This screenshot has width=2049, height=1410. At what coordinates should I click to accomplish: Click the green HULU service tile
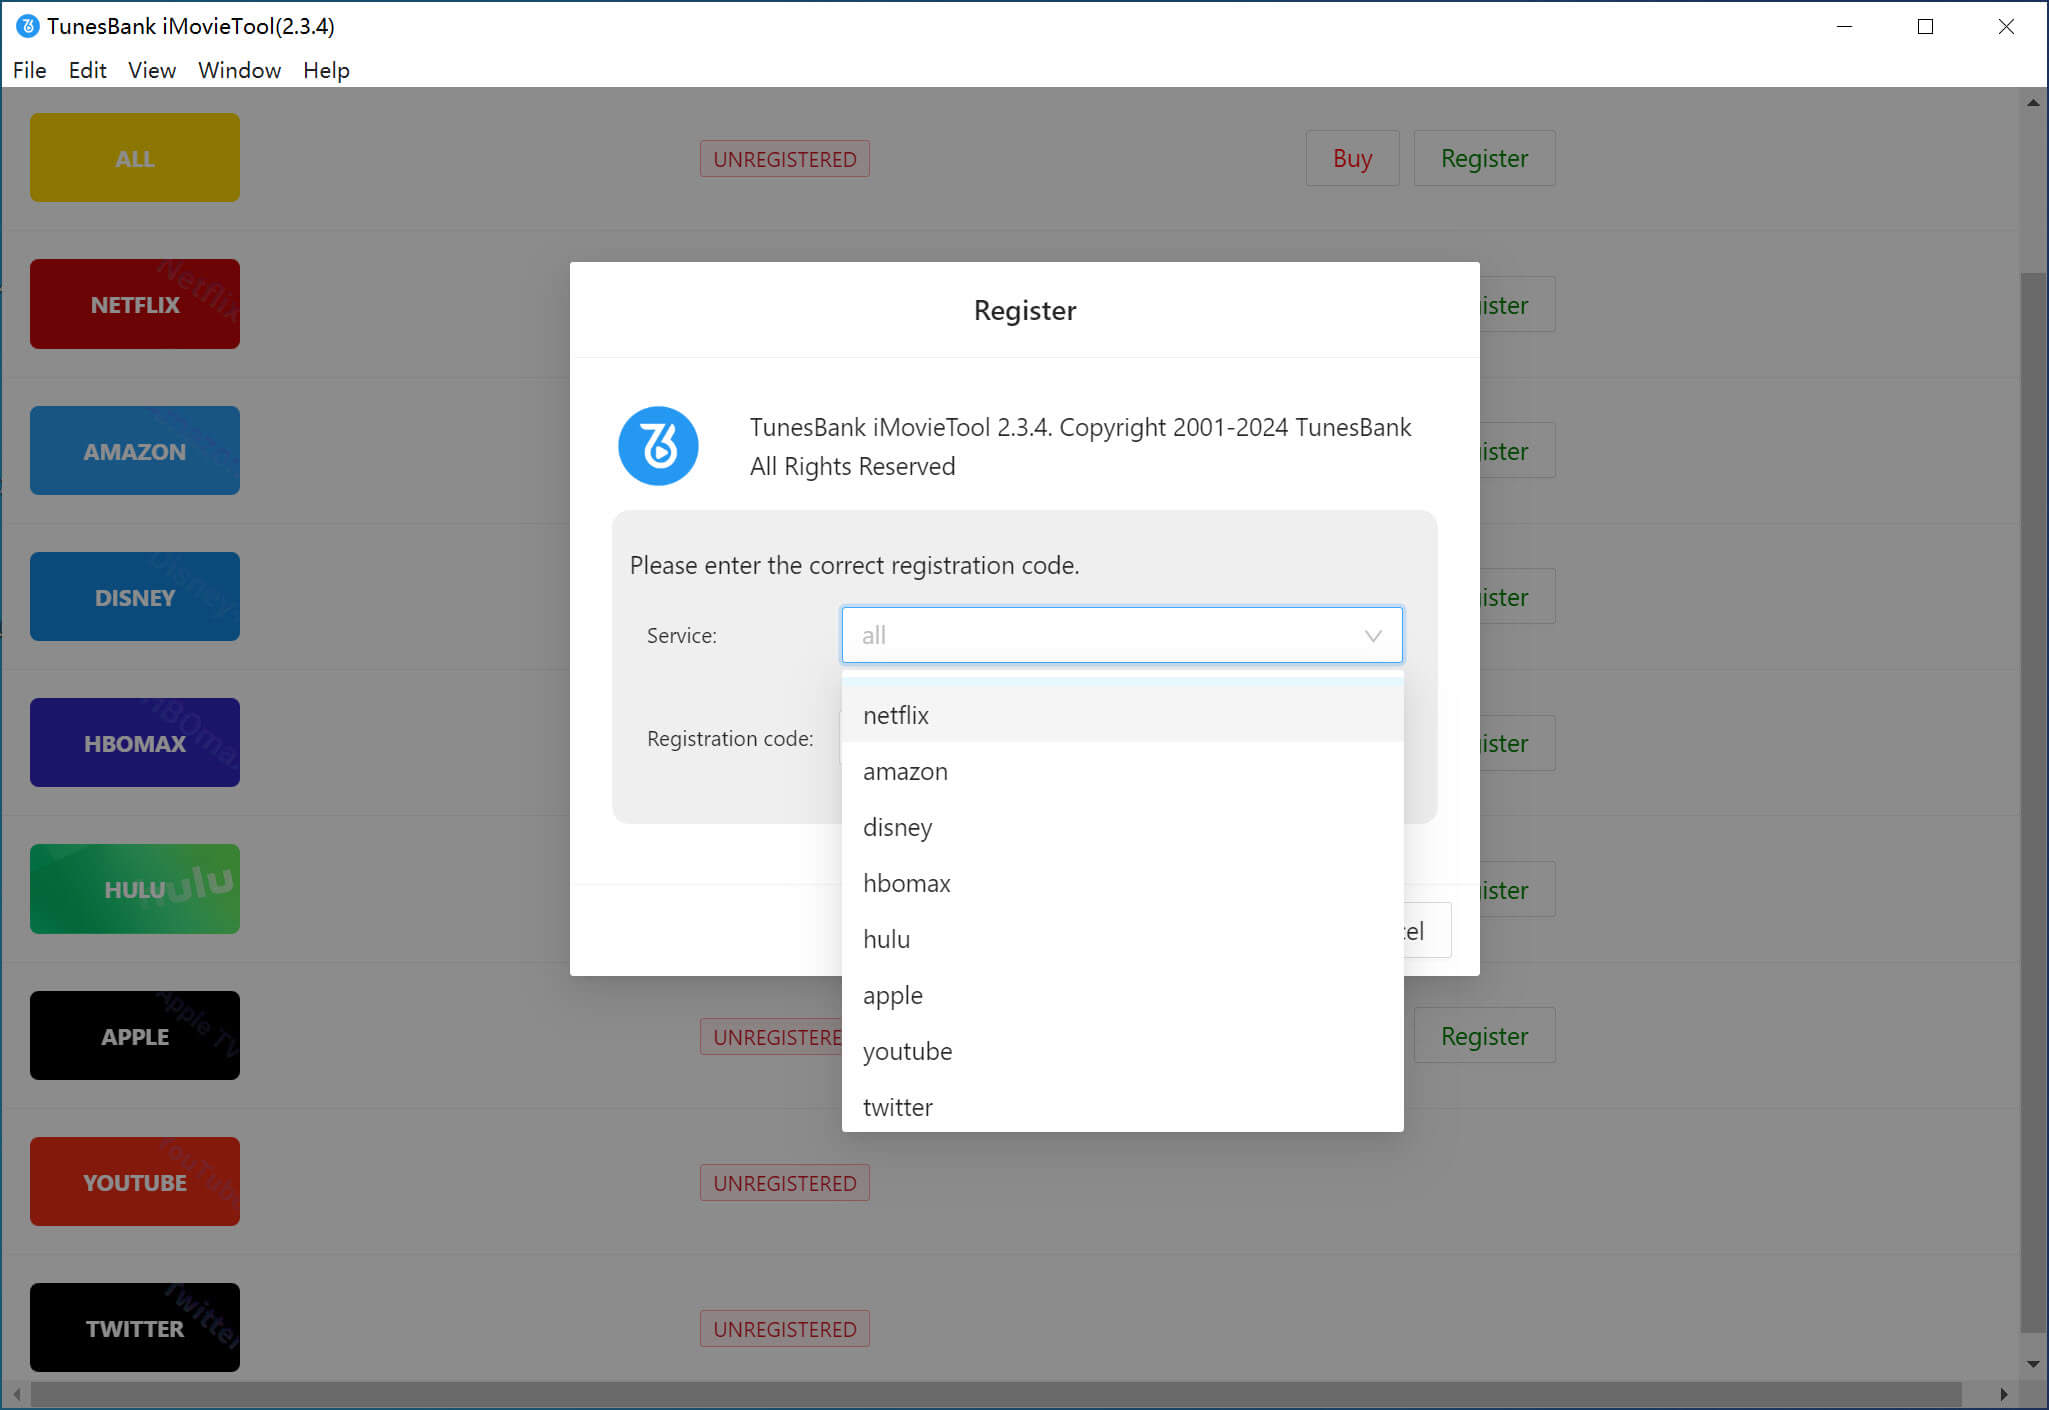point(135,889)
